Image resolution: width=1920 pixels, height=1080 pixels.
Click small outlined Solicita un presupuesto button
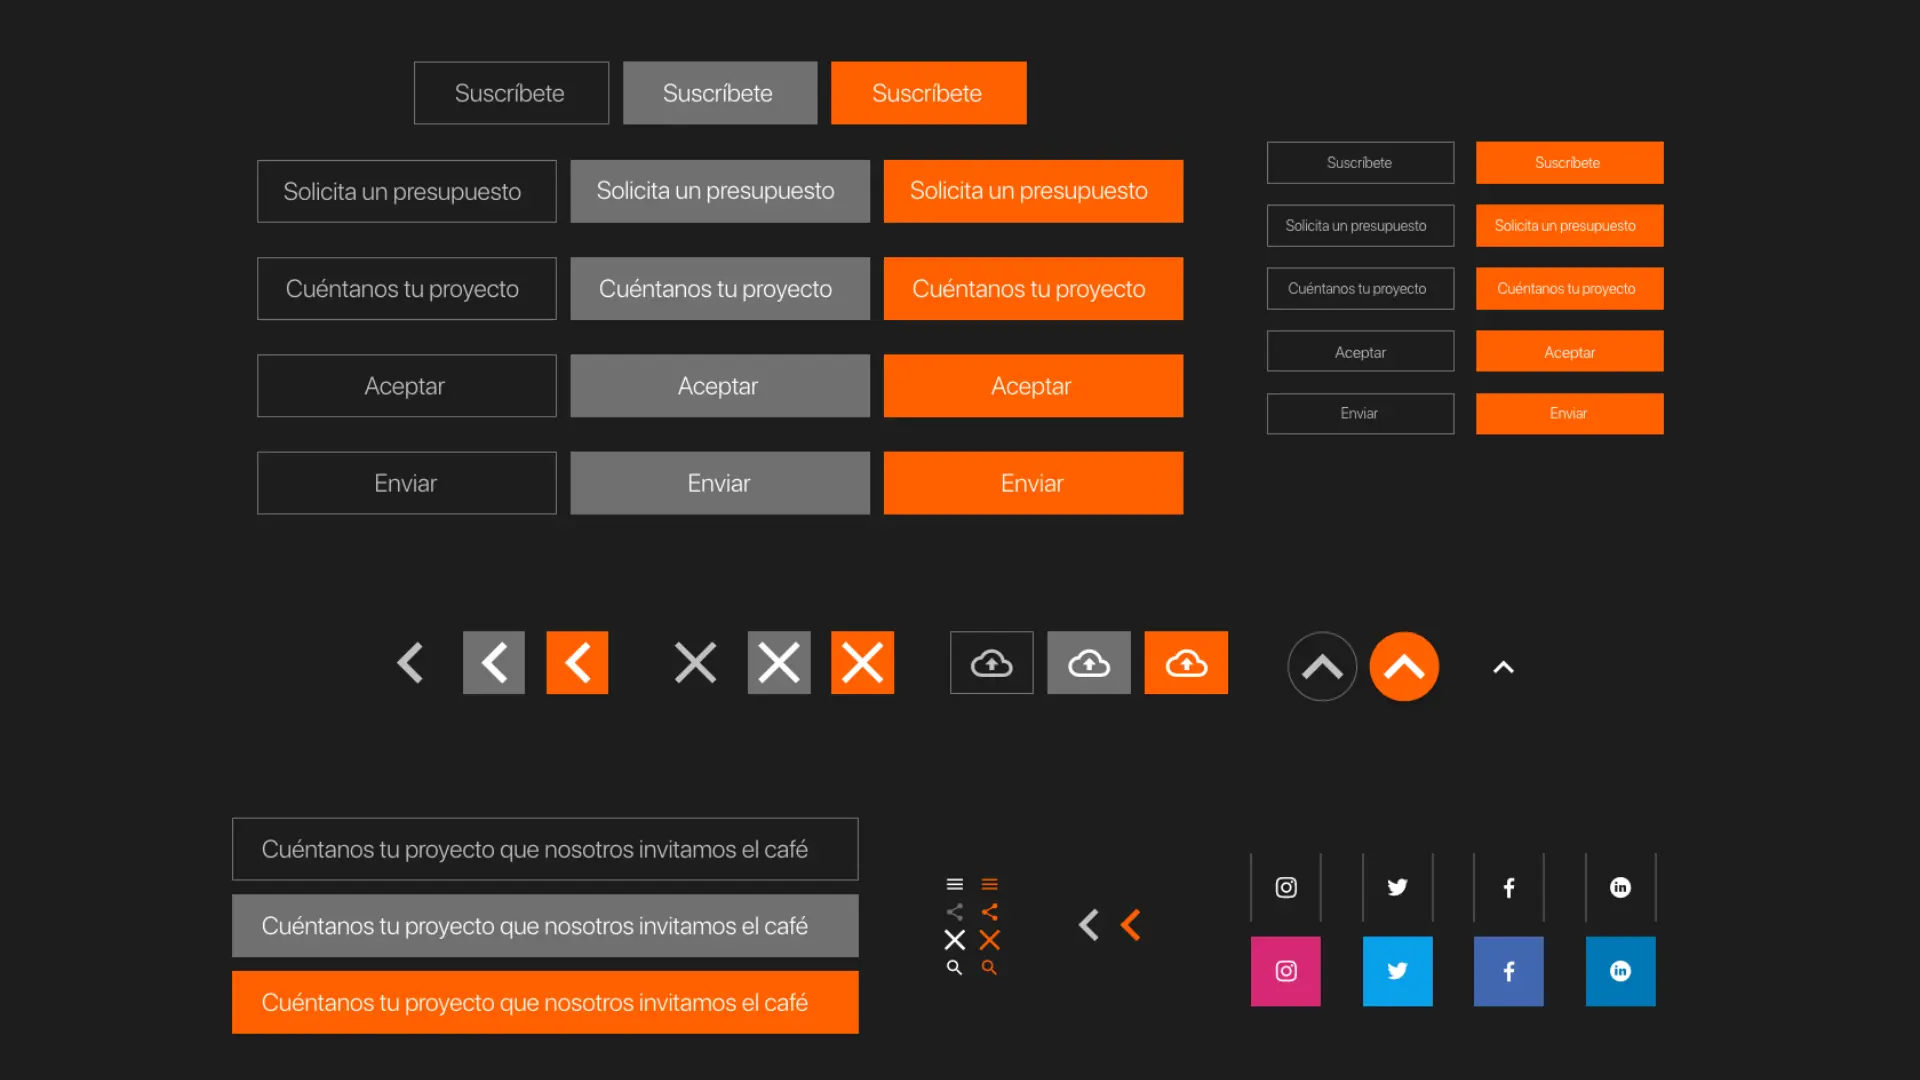point(1360,225)
